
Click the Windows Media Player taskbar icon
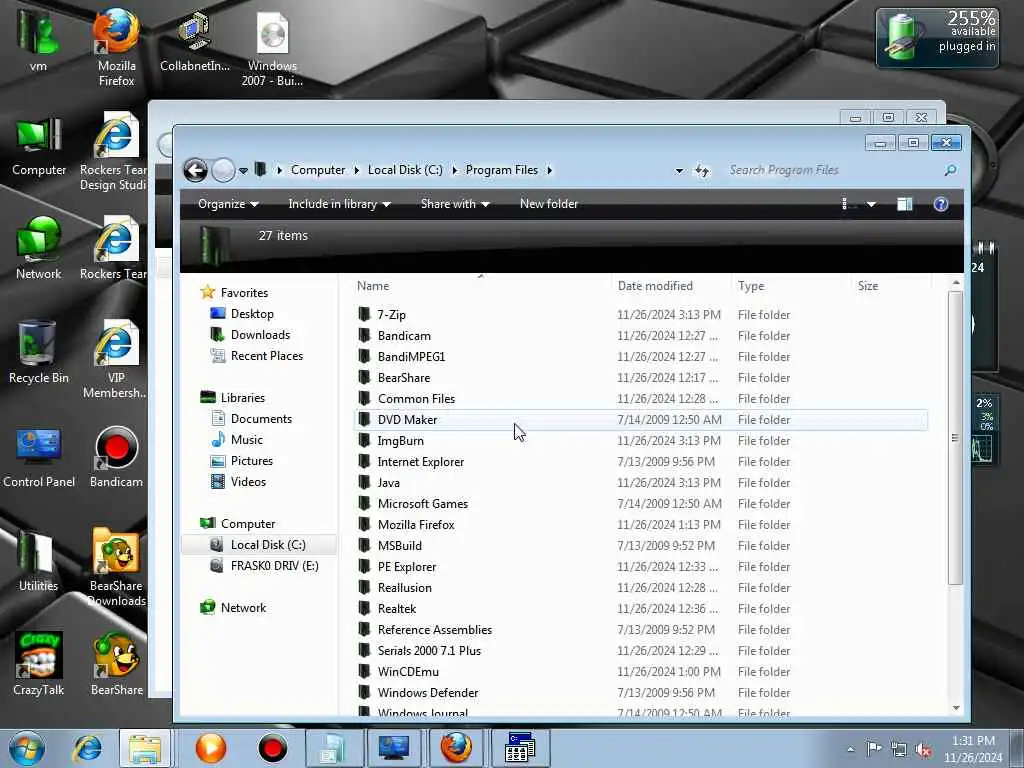[211, 748]
